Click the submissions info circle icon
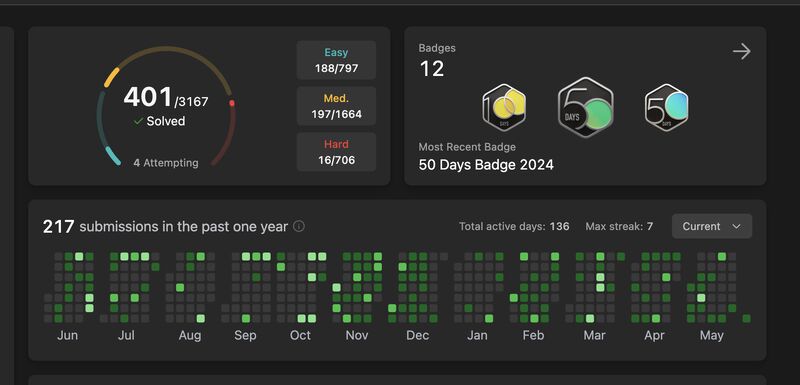800x385 pixels. [299, 226]
